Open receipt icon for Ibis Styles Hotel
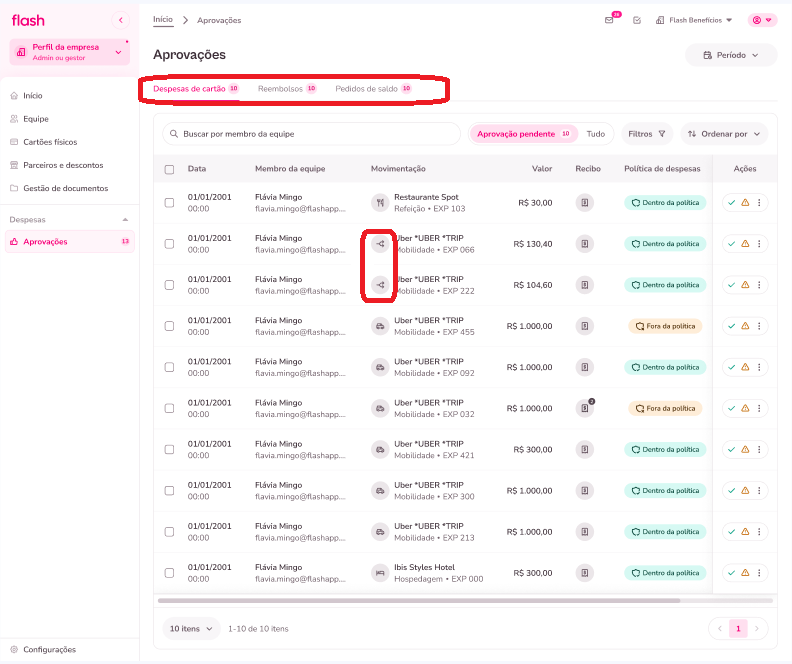The width and height of the screenshot is (792, 664). click(x=584, y=573)
